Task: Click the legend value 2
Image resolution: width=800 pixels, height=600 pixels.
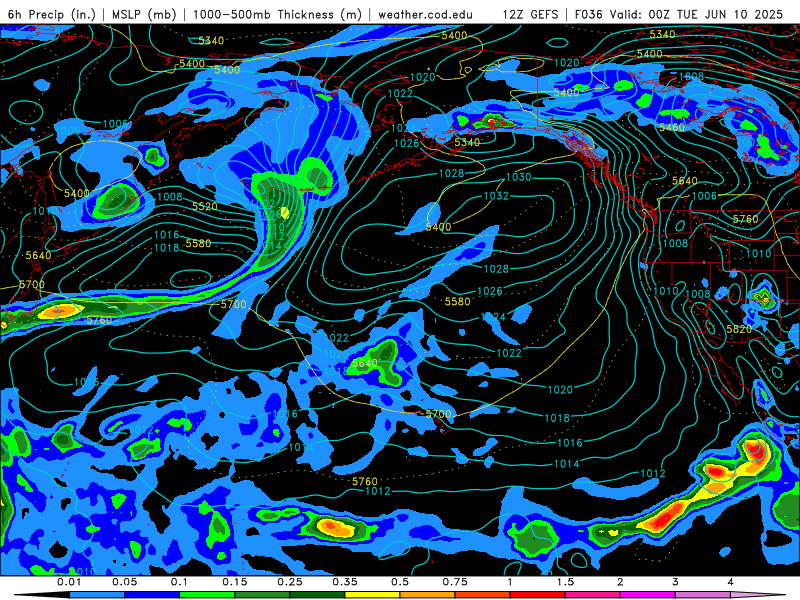Action: pos(620,582)
